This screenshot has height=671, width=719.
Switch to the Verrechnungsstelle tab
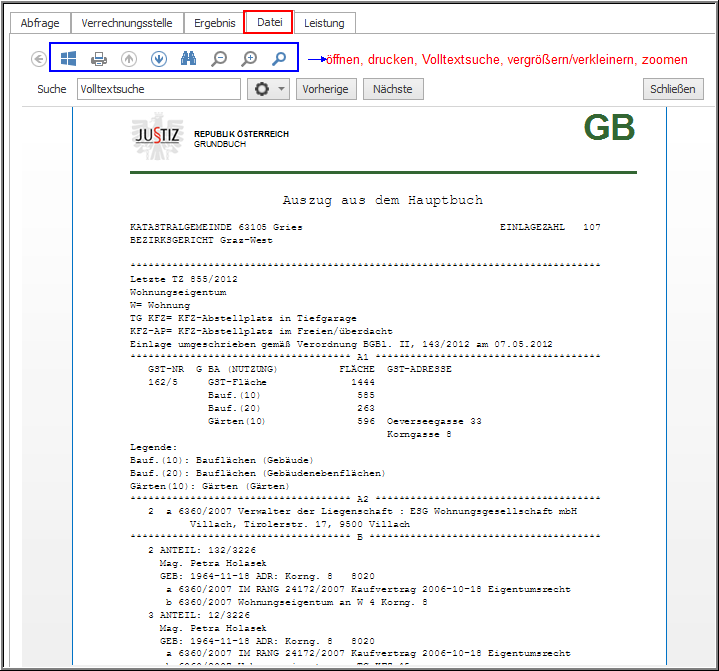pyautogui.click(x=127, y=23)
